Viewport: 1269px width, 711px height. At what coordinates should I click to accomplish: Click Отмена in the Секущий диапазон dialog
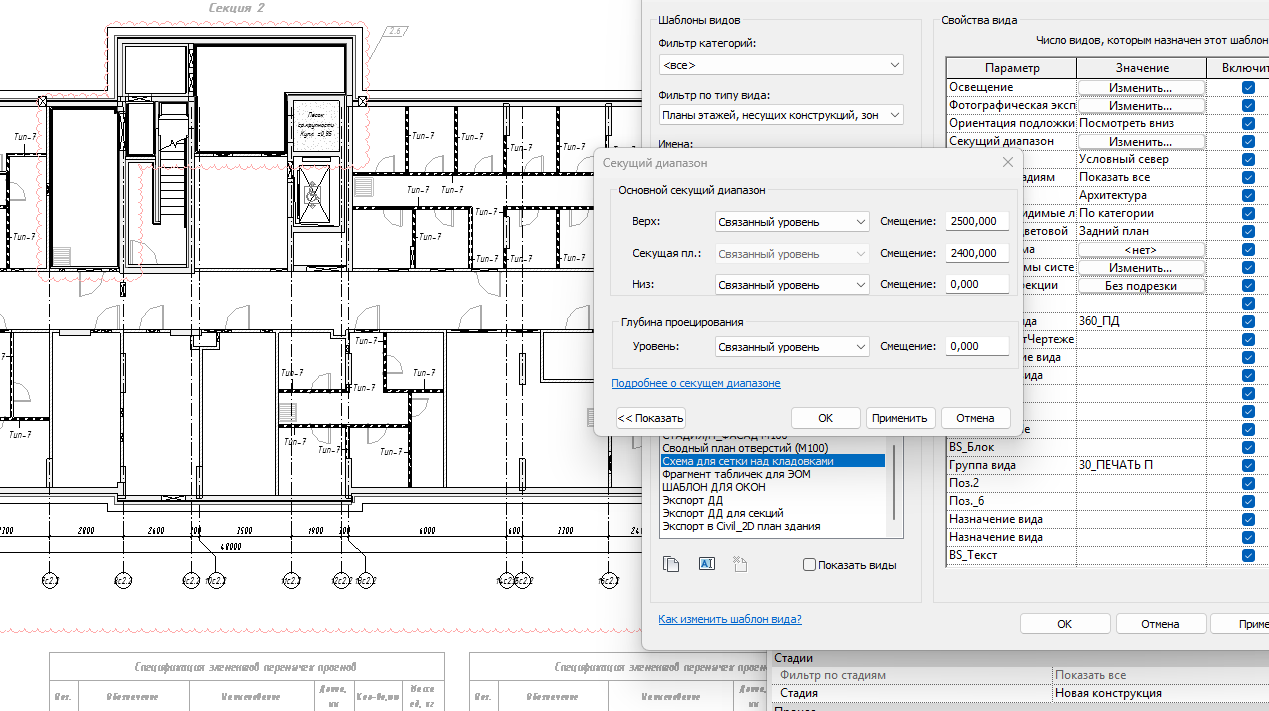(975, 418)
